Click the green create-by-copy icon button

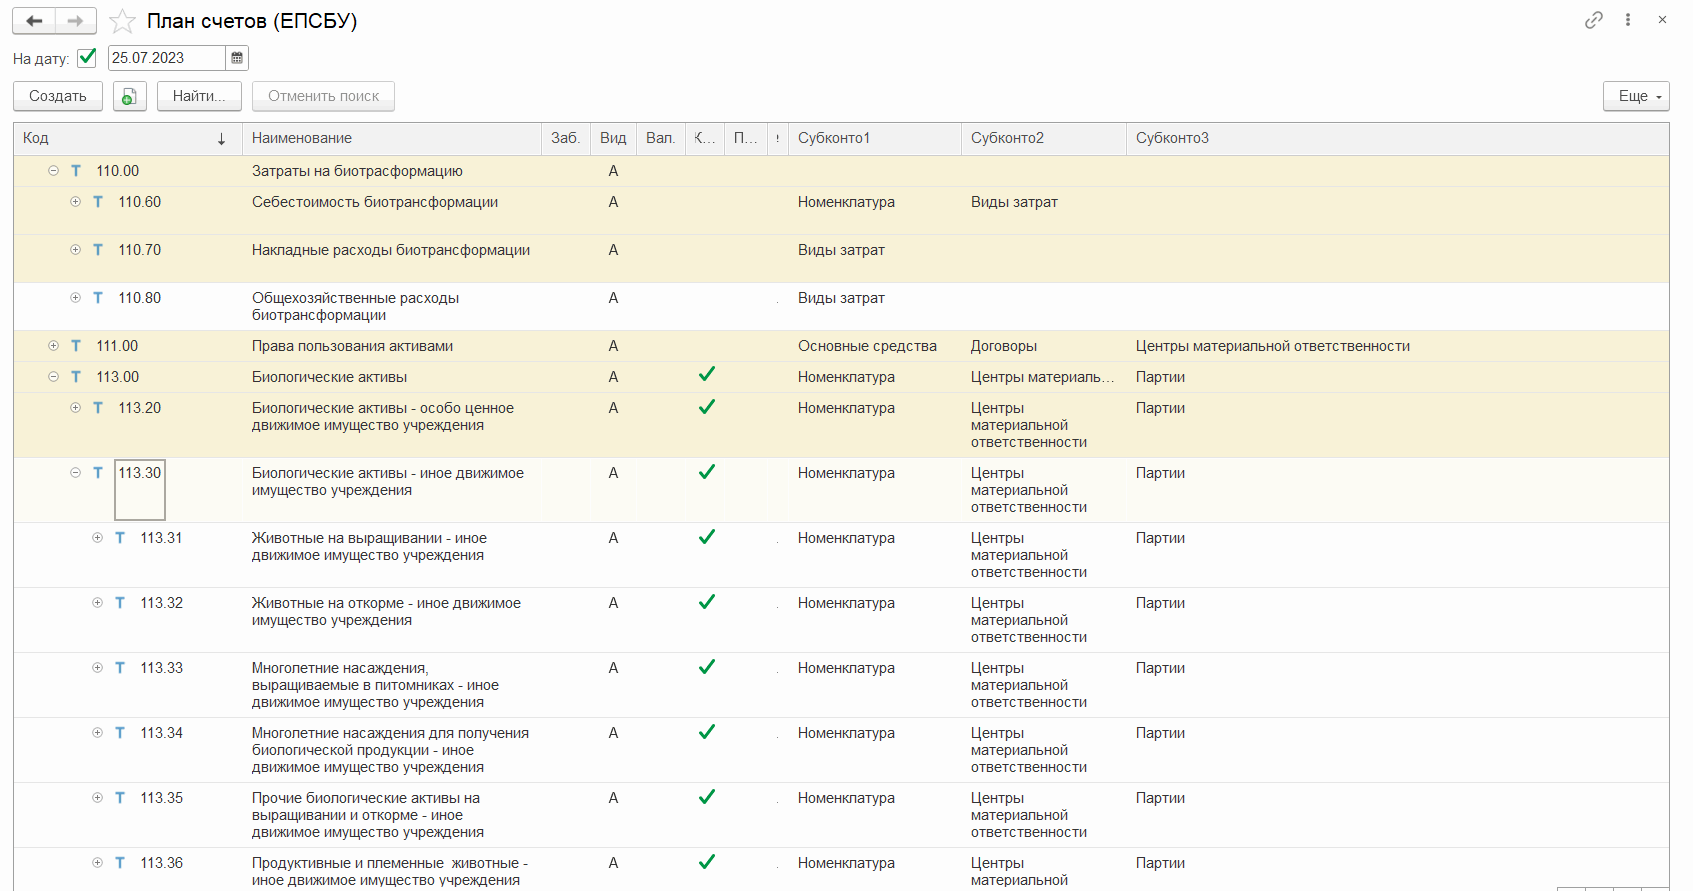tap(130, 96)
